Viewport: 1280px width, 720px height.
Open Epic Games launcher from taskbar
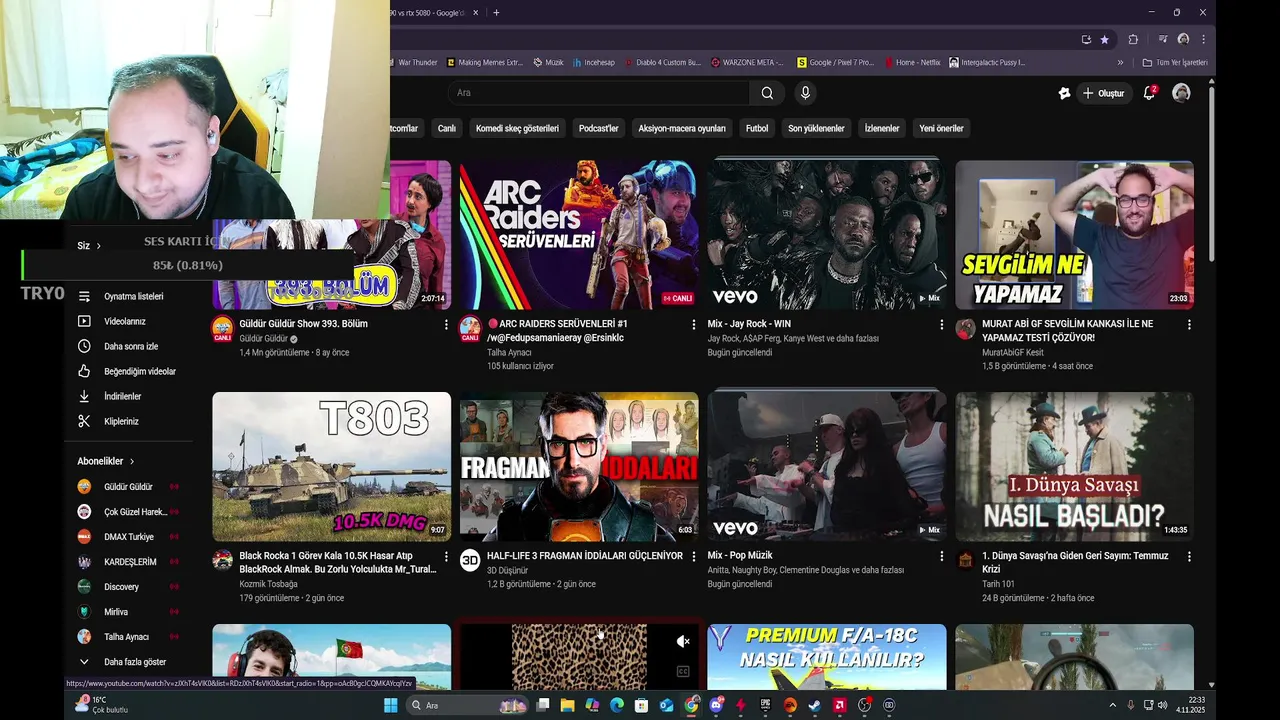[765, 705]
